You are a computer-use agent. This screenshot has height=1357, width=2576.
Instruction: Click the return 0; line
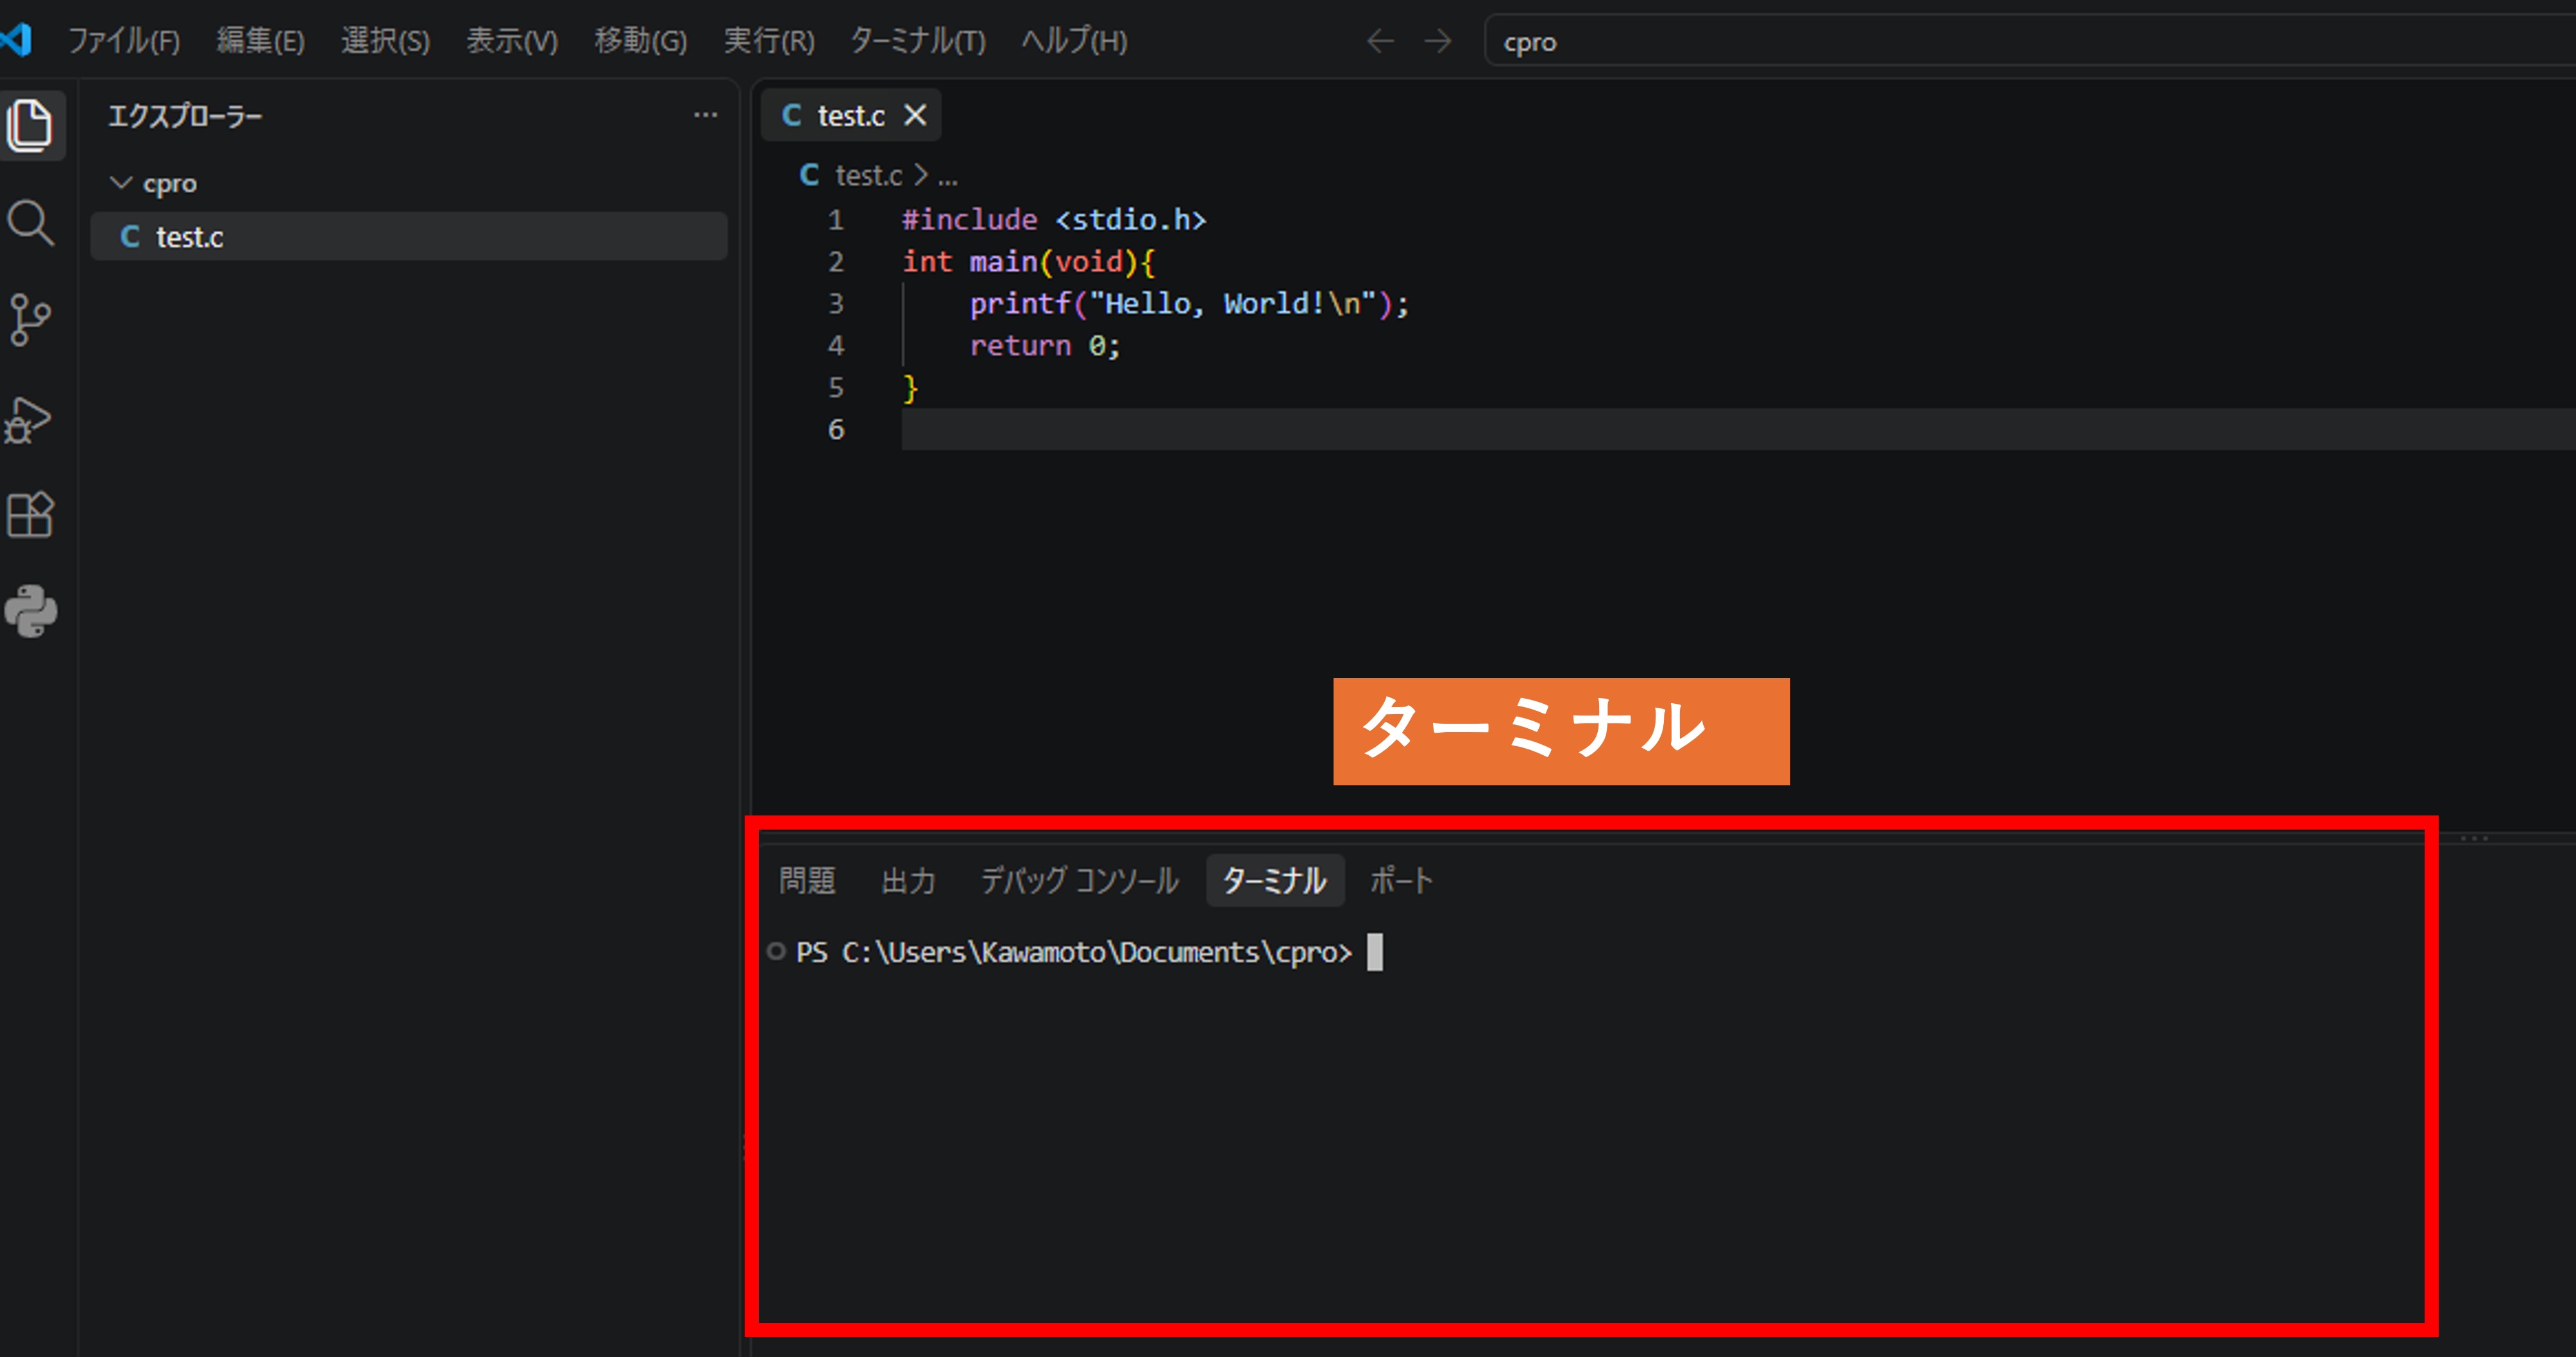(x=1045, y=346)
